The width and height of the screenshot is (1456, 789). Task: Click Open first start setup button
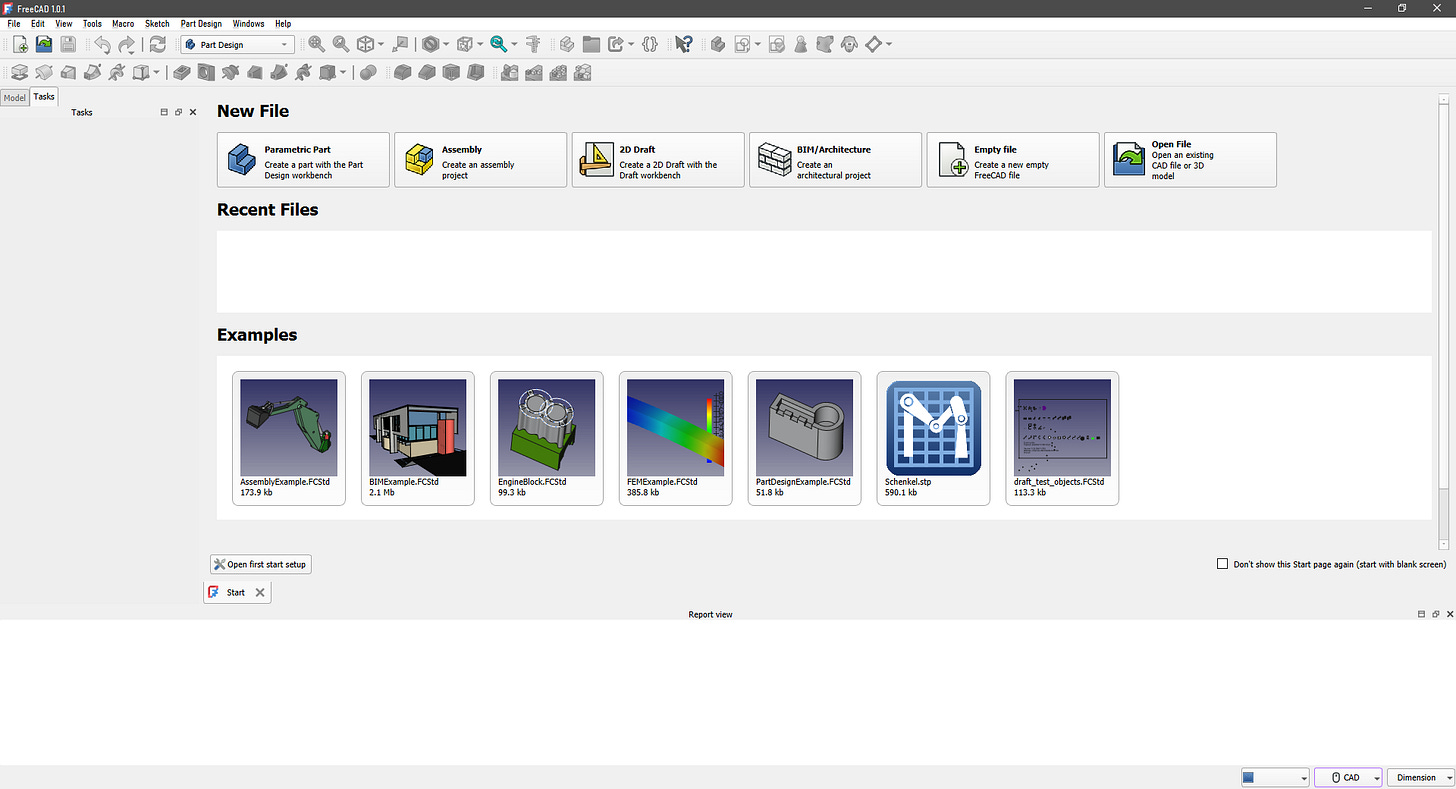click(261, 564)
